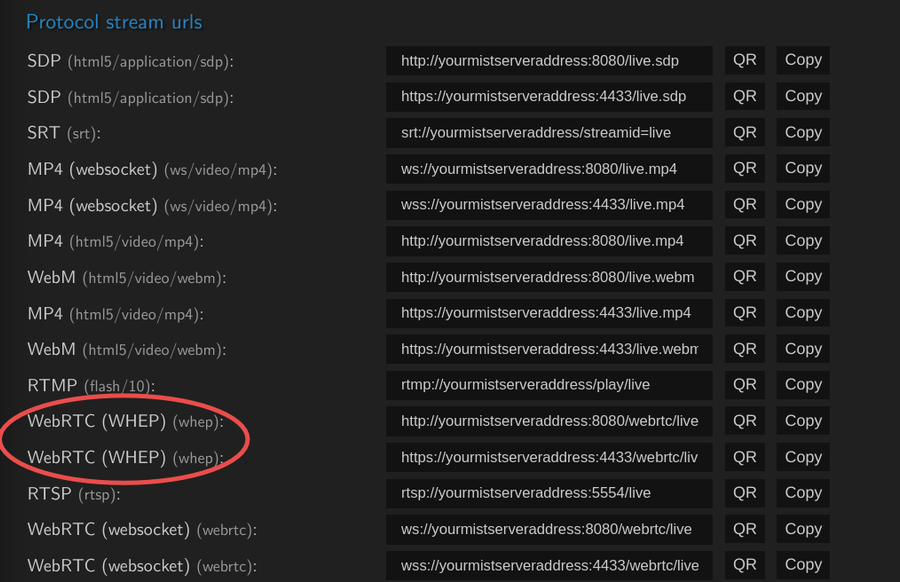Viewport: 900px width, 582px height.
Task: Click the "Protocol stream urls" heading
Action: pyautogui.click(x=114, y=22)
